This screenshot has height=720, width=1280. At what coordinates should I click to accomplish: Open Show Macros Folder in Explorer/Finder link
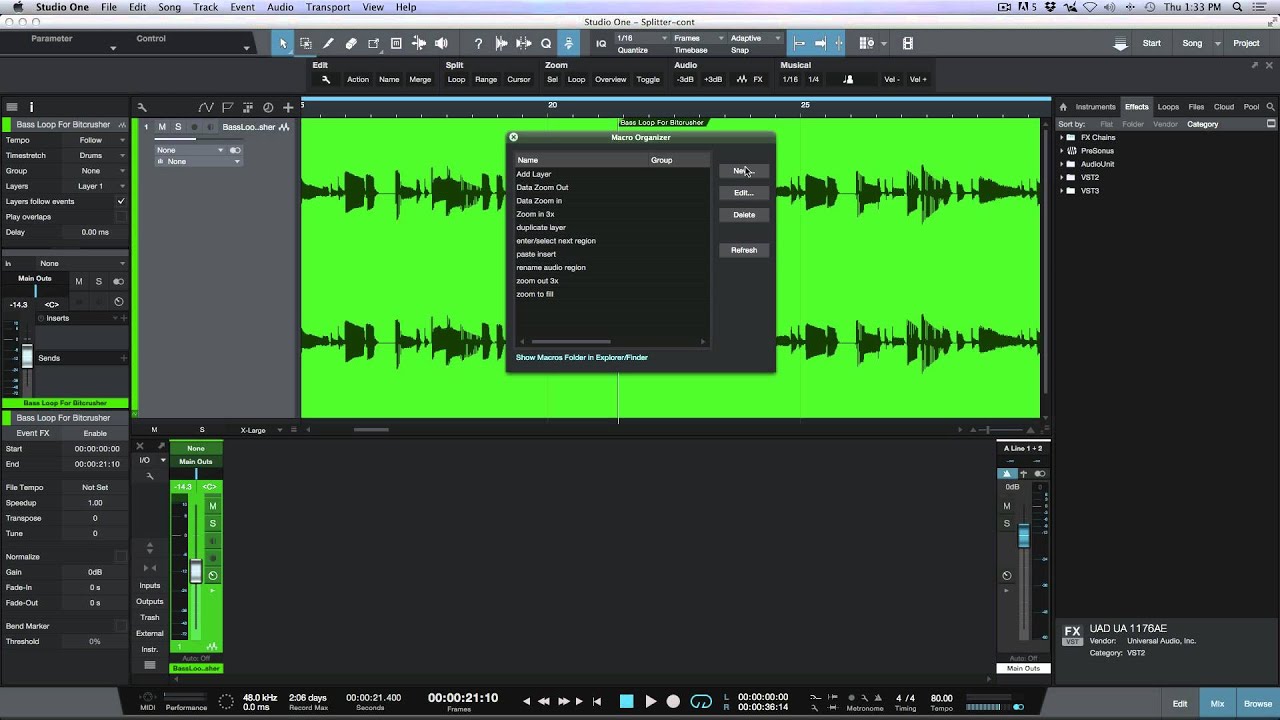582,357
